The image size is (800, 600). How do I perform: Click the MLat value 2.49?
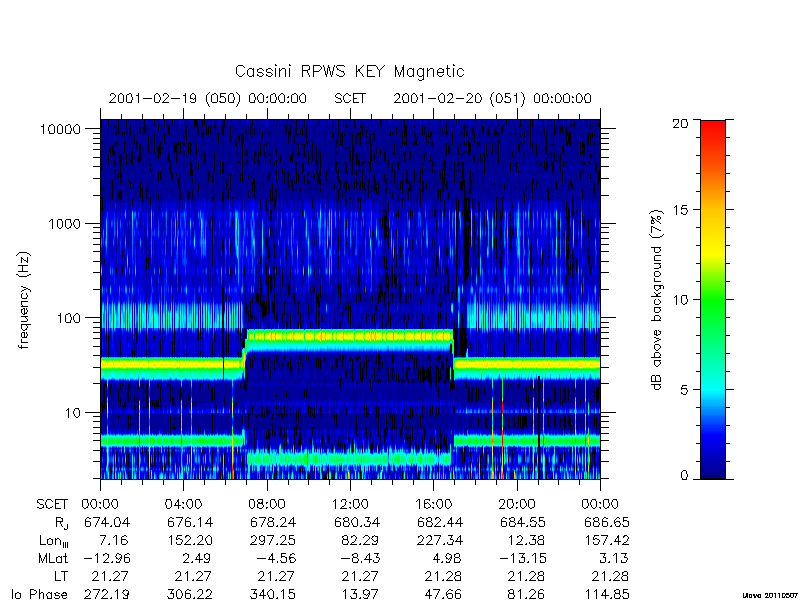(x=196, y=558)
